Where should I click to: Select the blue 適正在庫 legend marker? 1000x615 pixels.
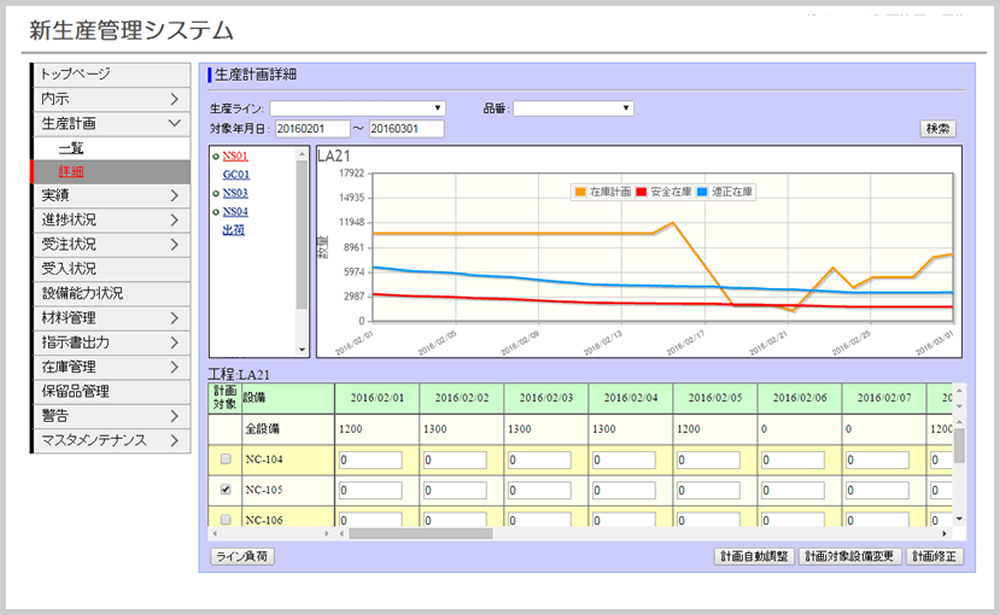pyautogui.click(x=701, y=190)
